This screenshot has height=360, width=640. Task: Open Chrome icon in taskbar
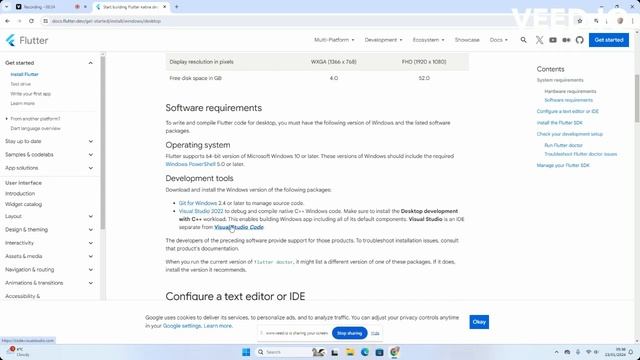coord(394,352)
